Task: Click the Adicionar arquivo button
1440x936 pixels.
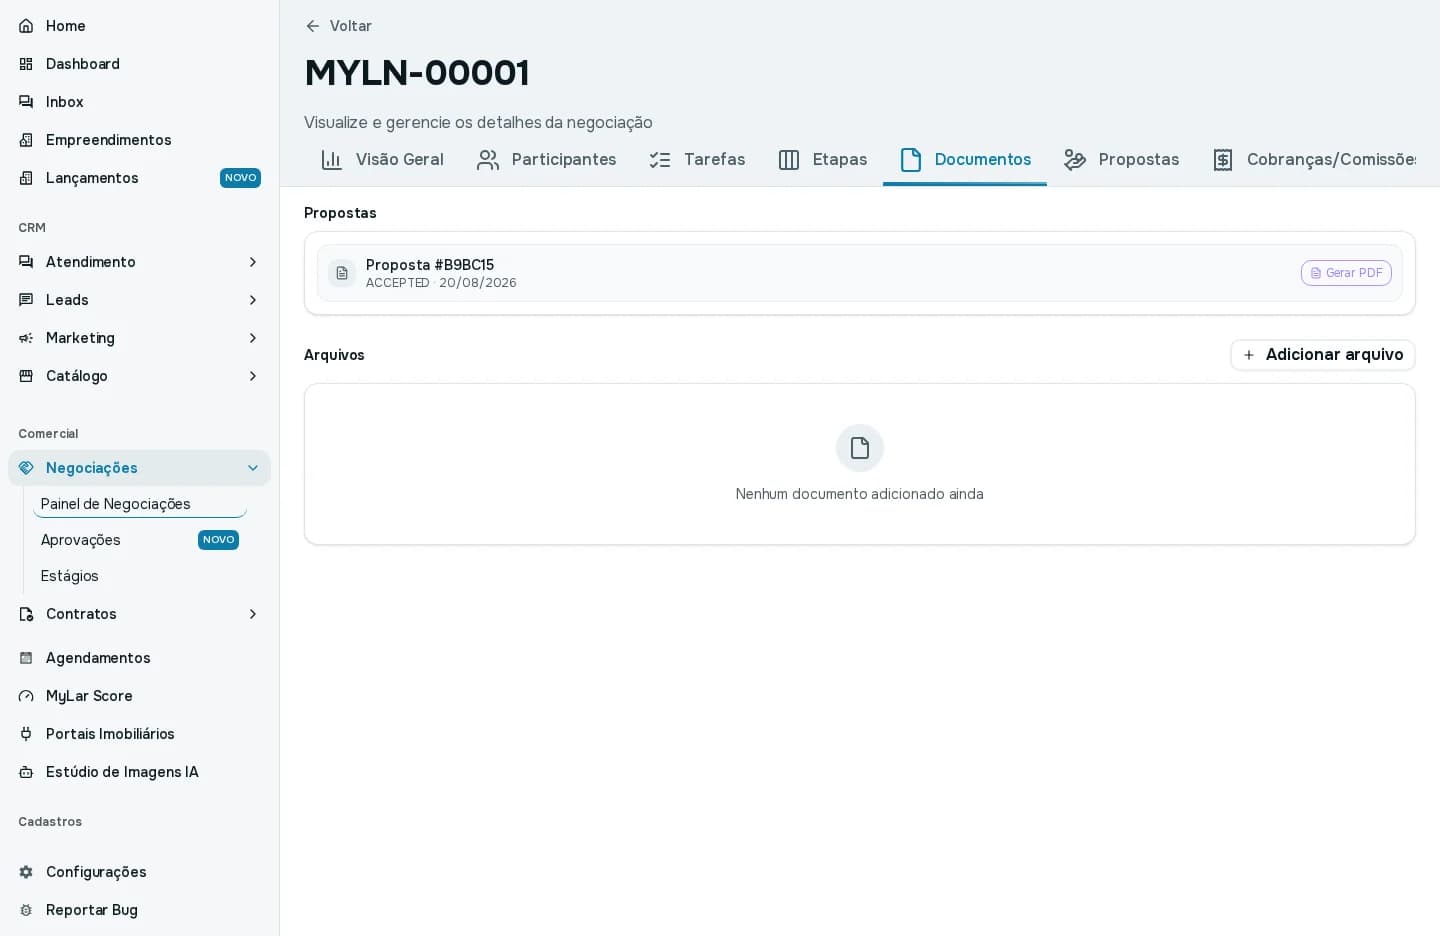Action: 1323,355
